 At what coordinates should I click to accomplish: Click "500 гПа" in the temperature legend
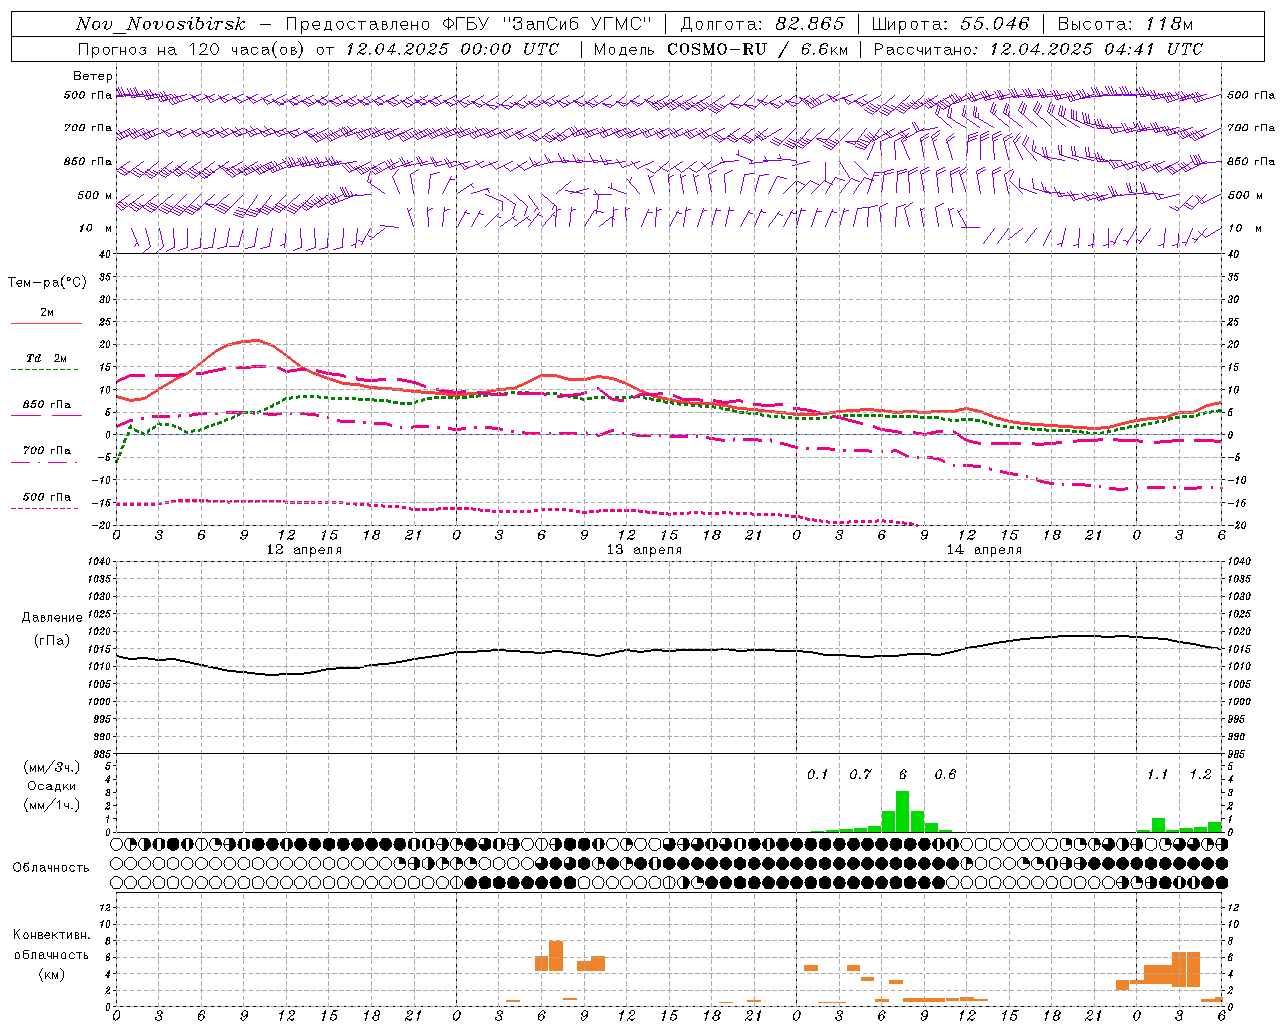[x=46, y=497]
